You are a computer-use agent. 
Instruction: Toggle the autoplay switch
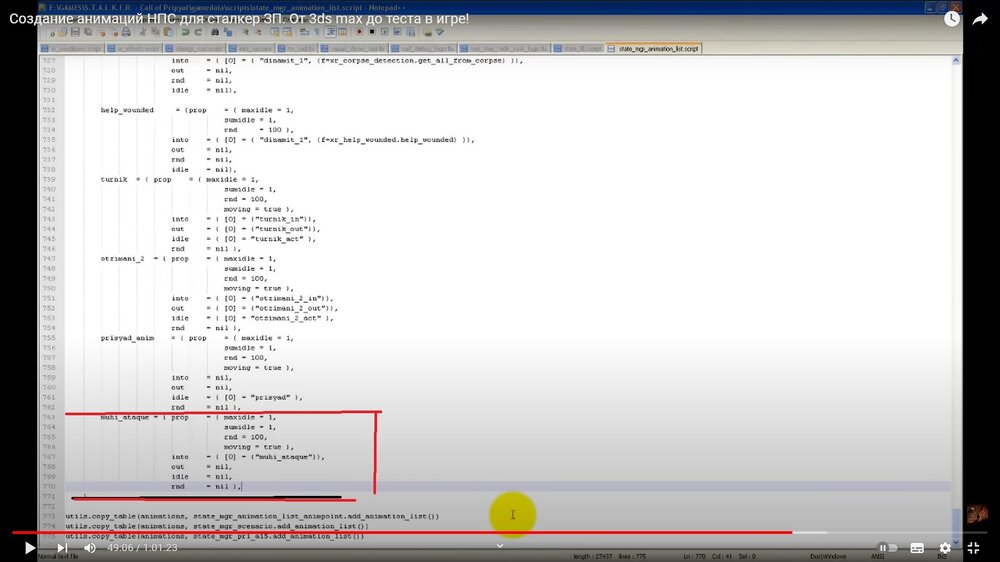pyautogui.click(x=883, y=548)
